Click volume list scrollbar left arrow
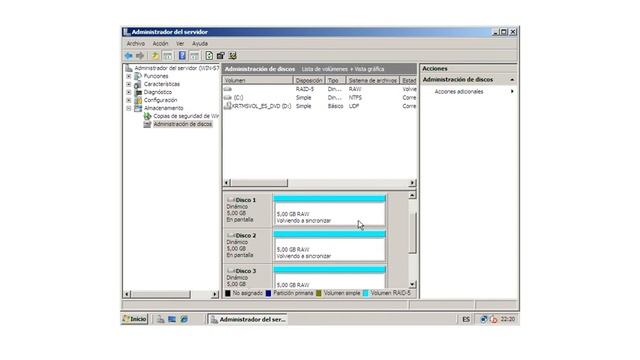Screen dimensions: 640x360 (x=227, y=182)
